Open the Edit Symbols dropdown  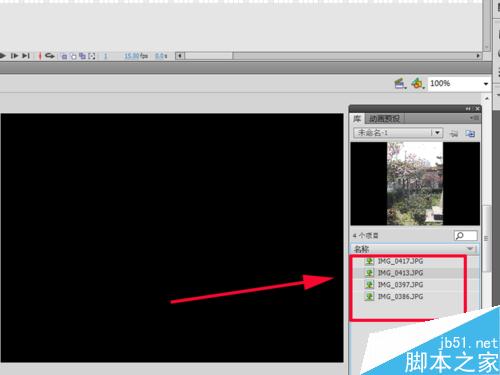418,83
